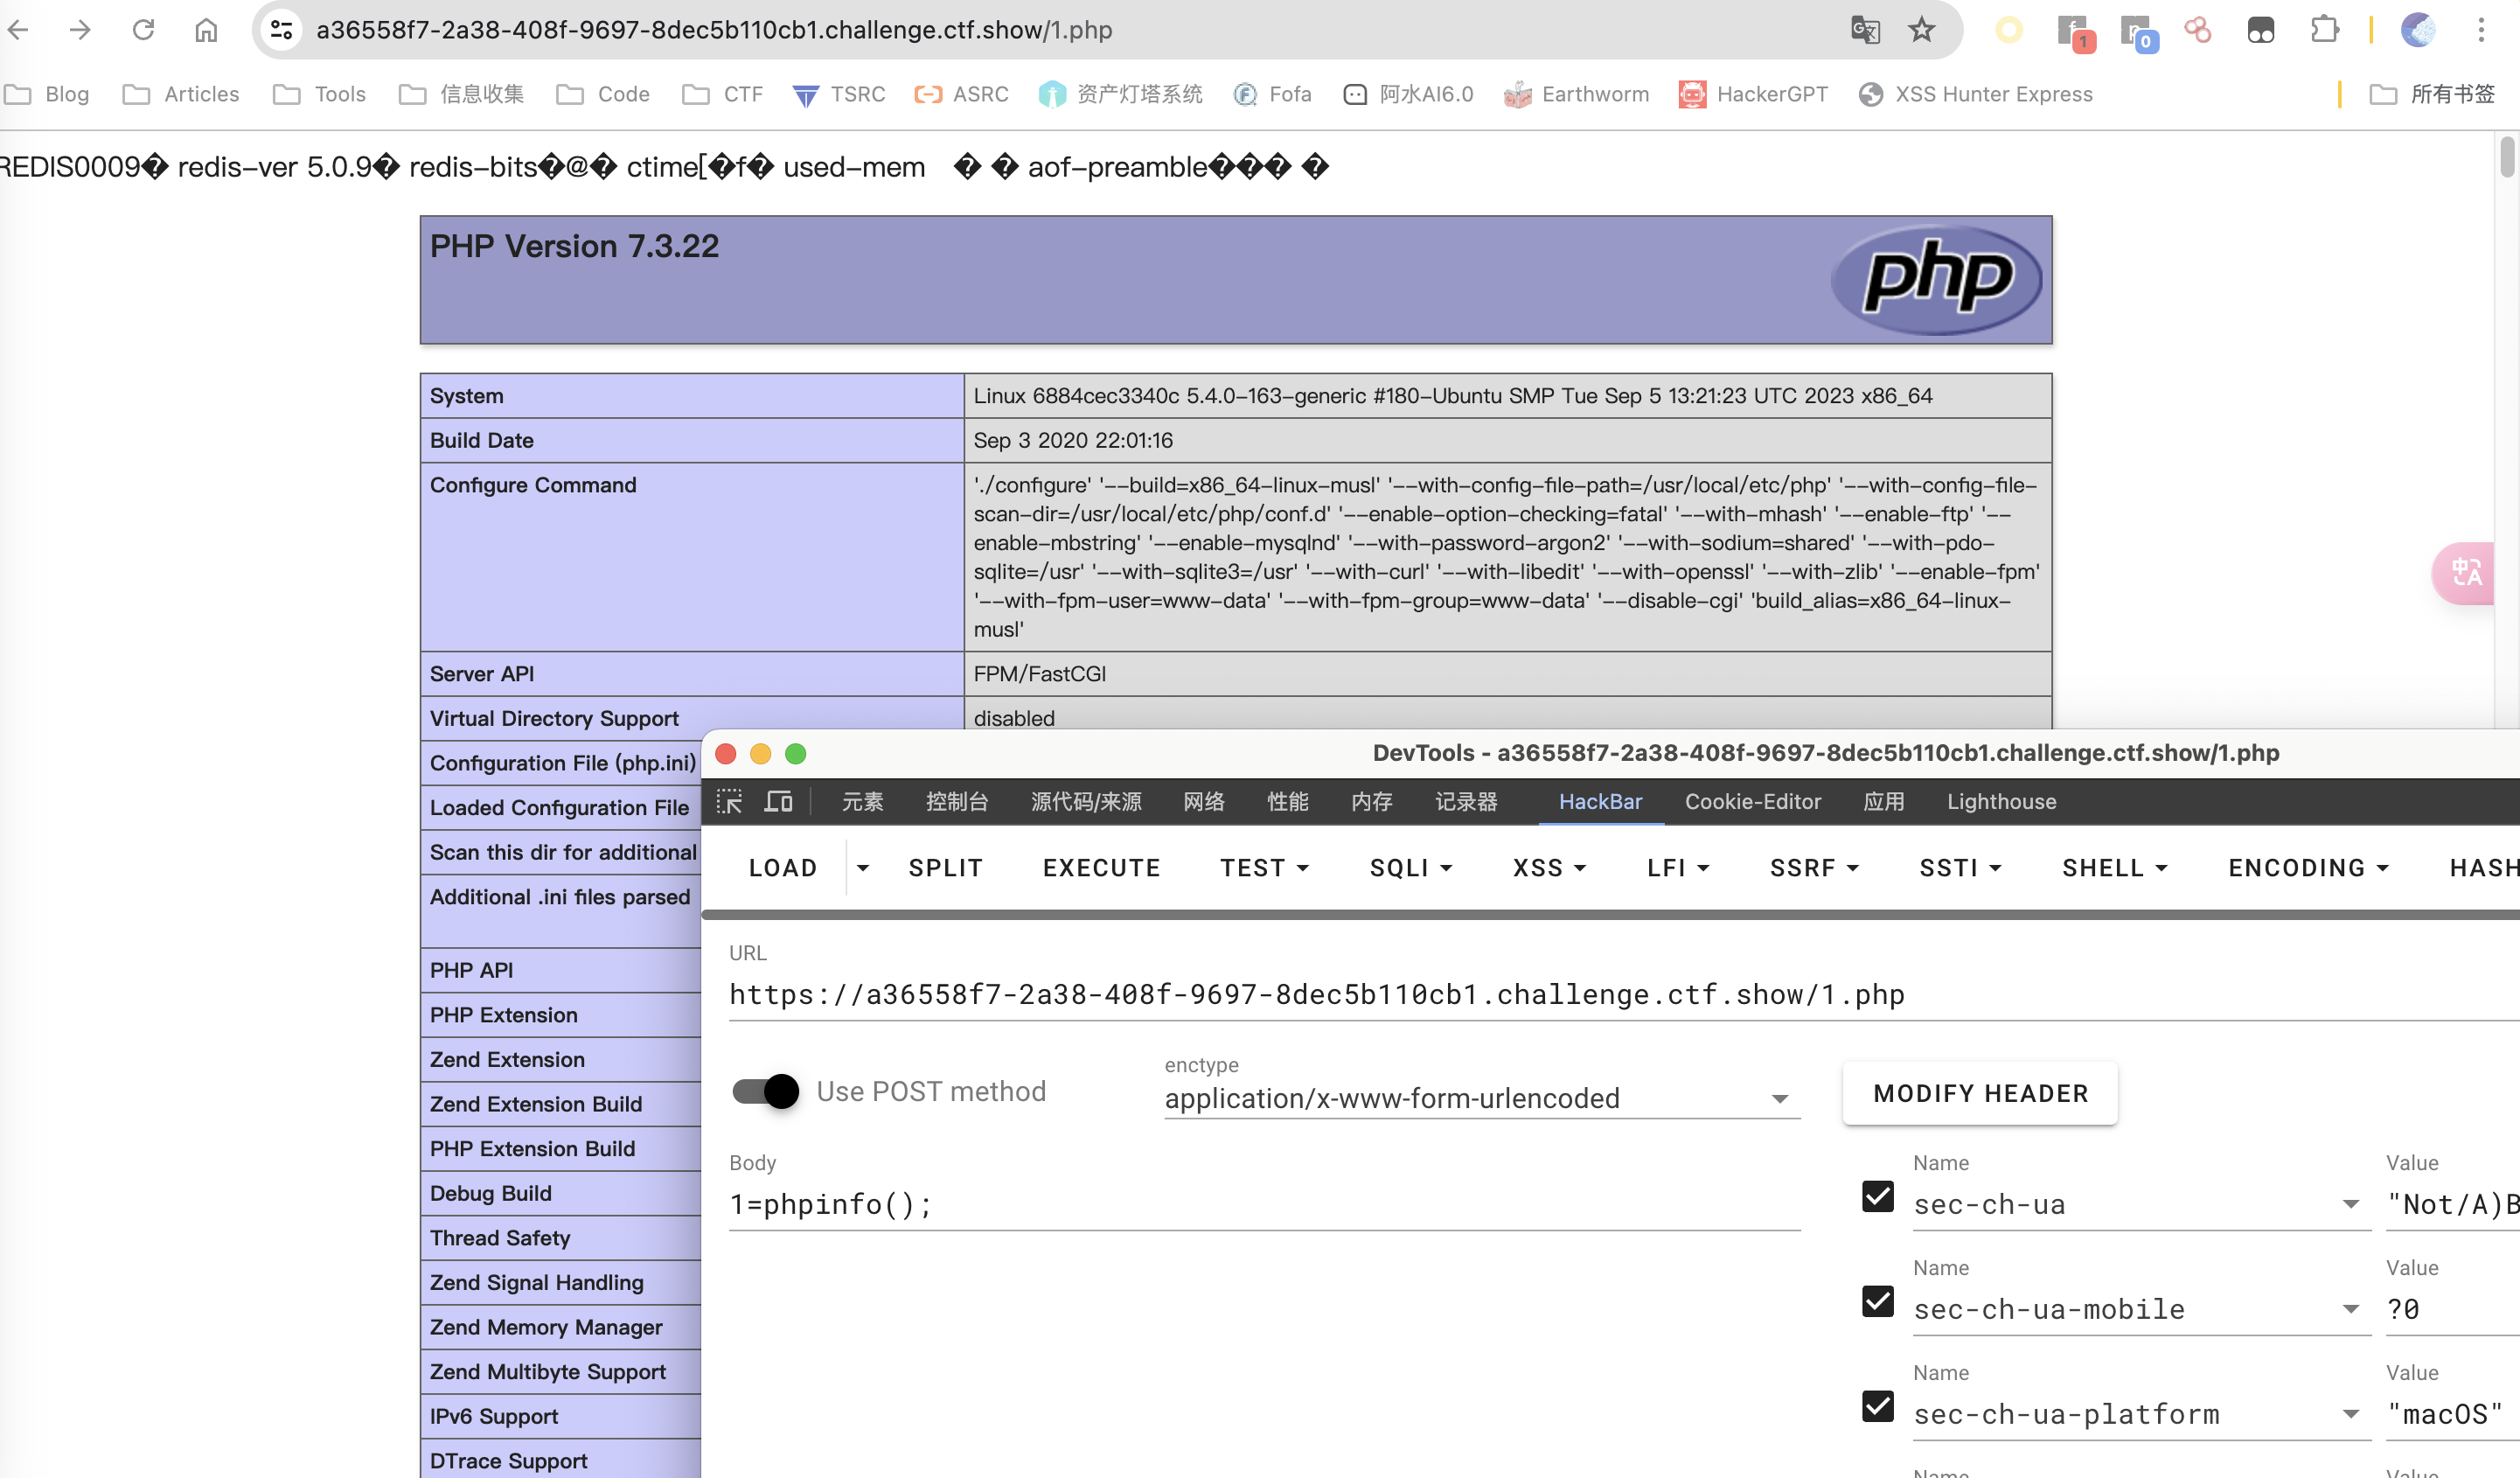Screen dimensions: 2520x1478
Task: Open the SQLI dropdown menu
Action: 1410,868
